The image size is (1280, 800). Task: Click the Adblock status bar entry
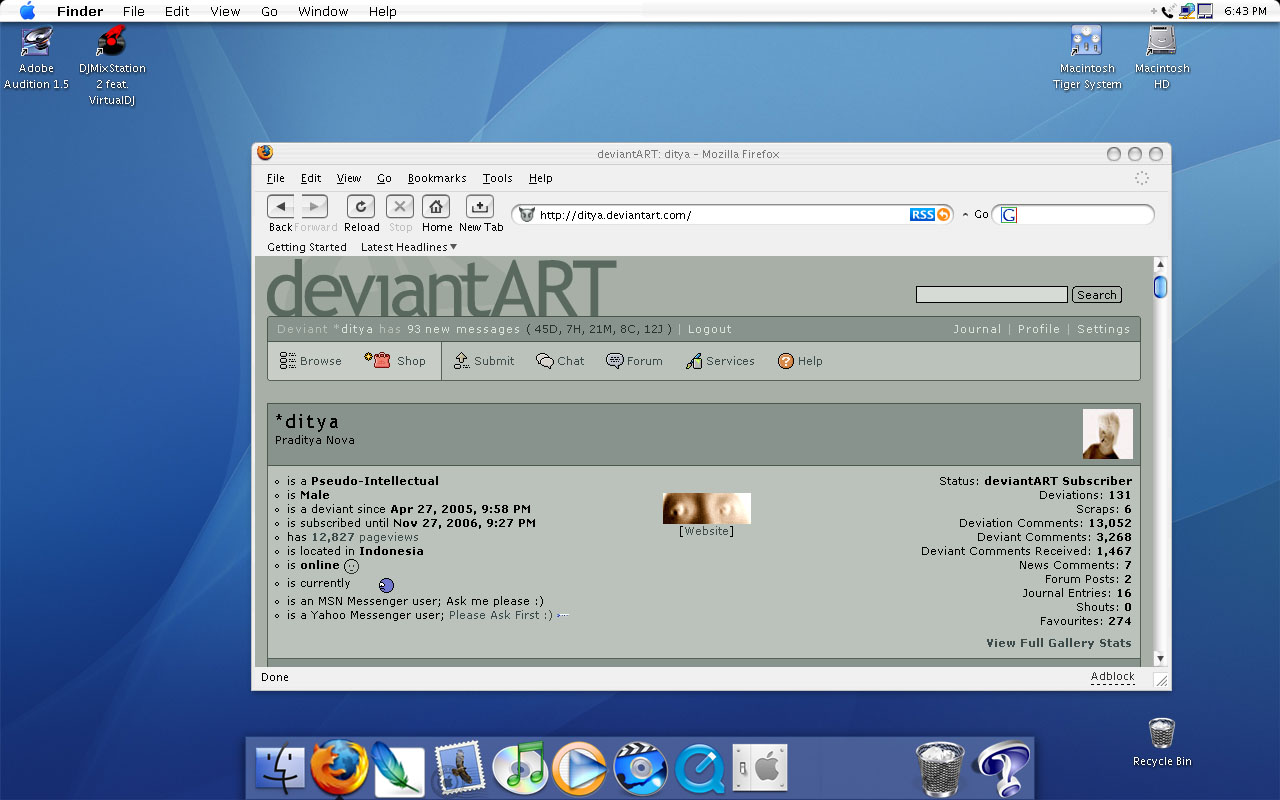pos(1113,677)
